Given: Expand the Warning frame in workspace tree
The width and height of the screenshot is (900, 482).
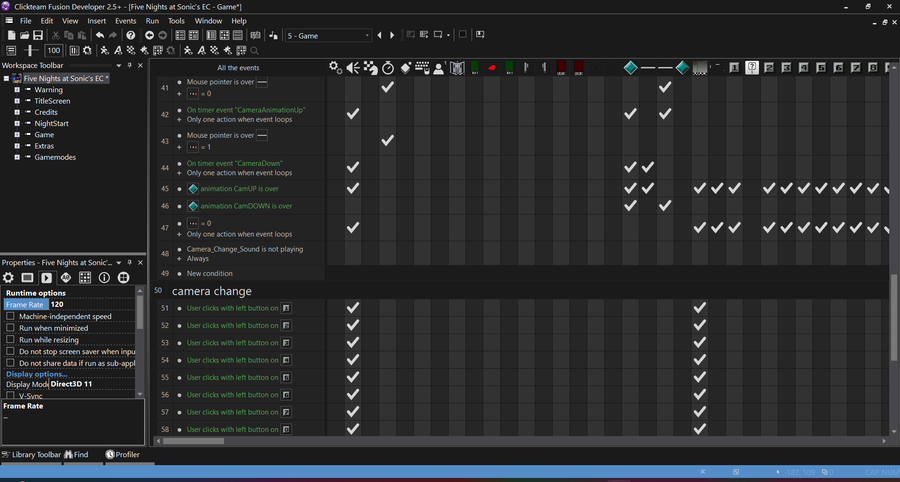Looking at the screenshot, I should 17,90.
